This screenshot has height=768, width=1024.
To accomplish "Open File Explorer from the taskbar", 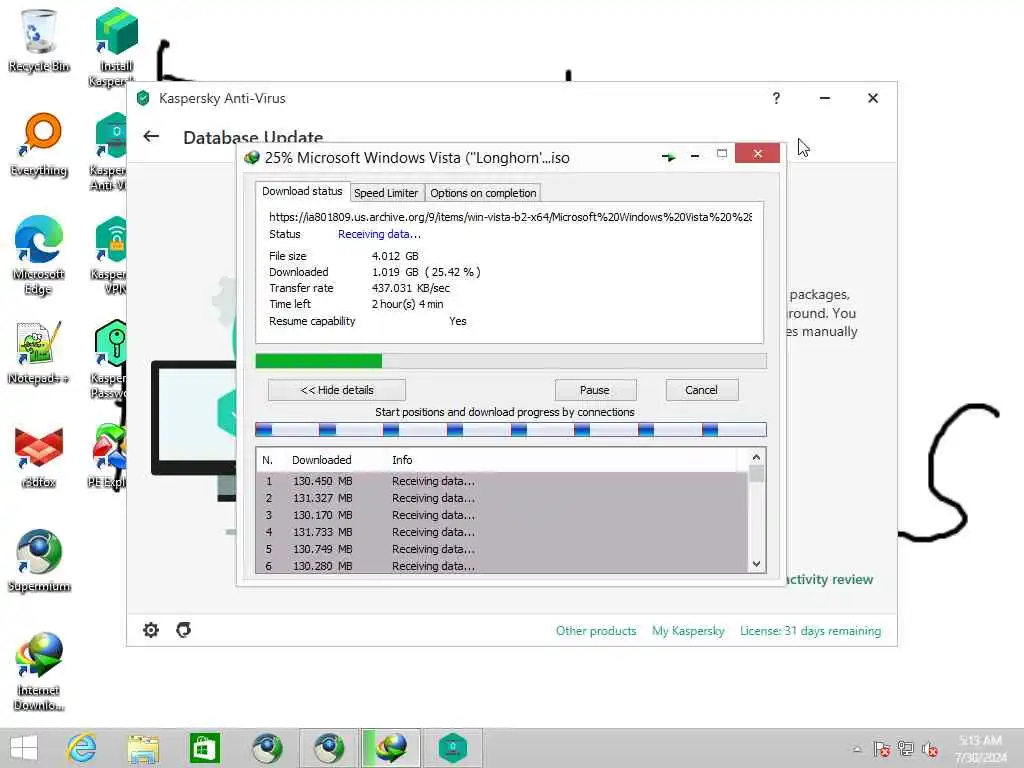I will (x=143, y=748).
